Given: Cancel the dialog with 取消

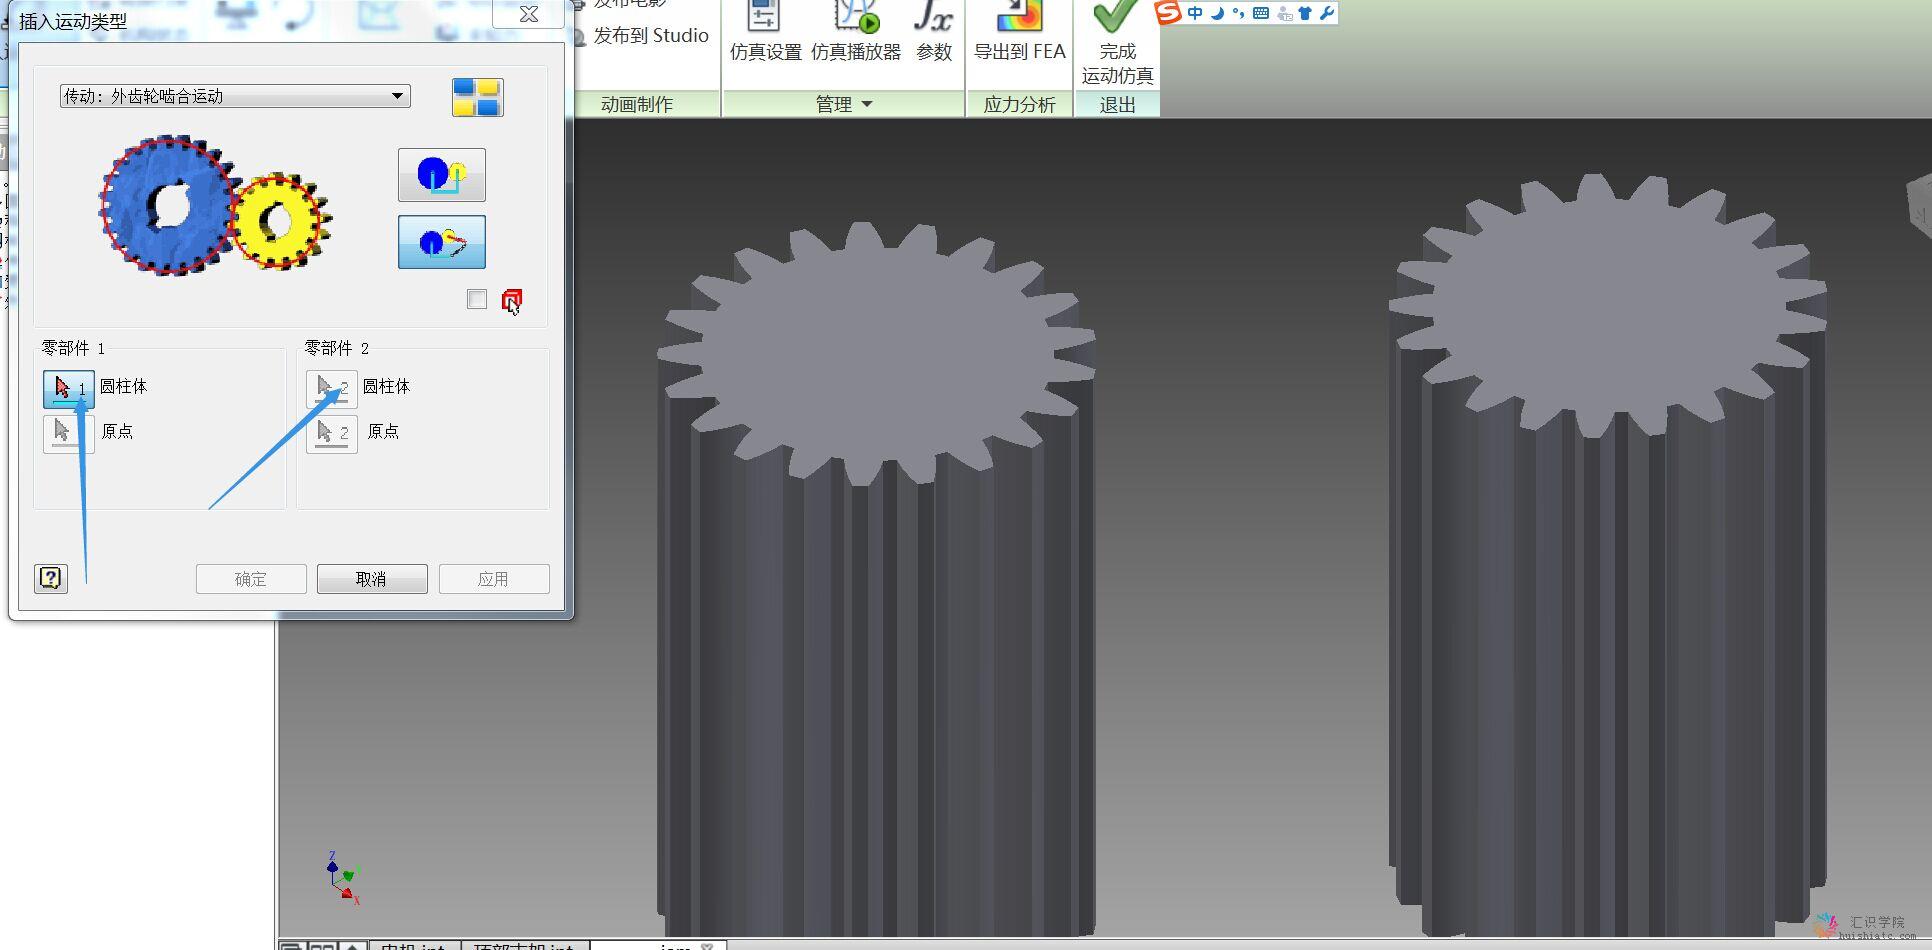Looking at the screenshot, I should click(x=372, y=579).
